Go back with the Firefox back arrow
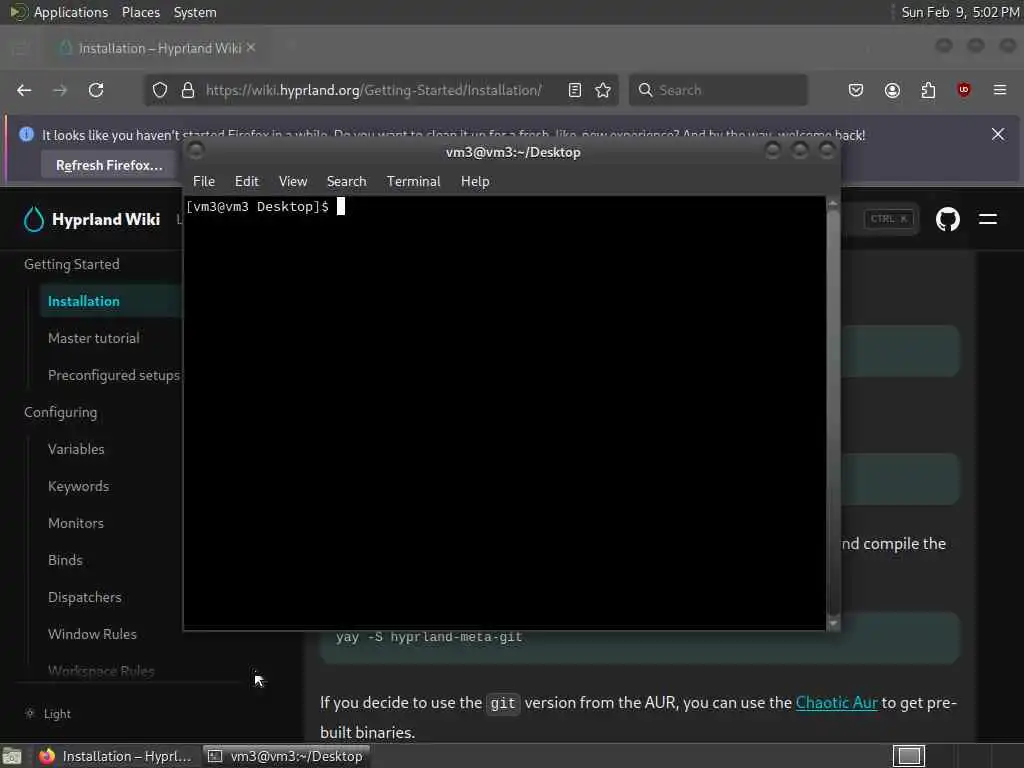The height and width of the screenshot is (768, 1024). [24, 90]
